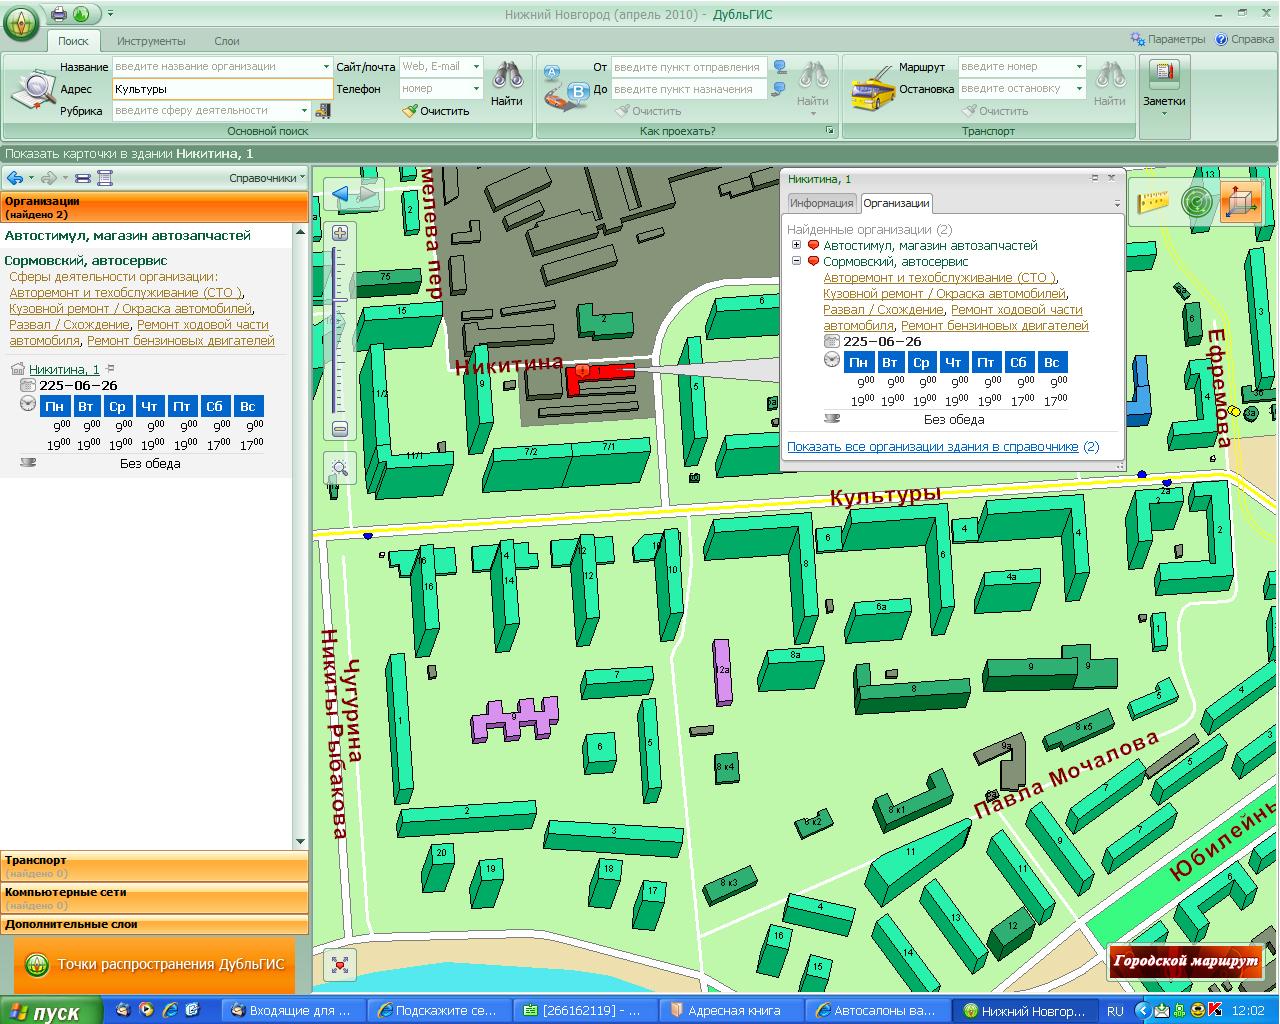Screen dimensions: 1280x1024
Task: Click the Адрес input field with Культуры
Action: [x=220, y=89]
